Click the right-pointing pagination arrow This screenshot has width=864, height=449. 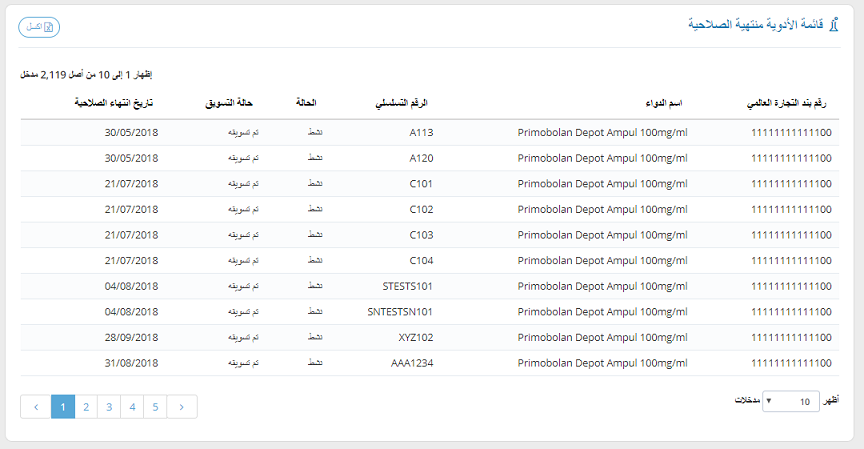[x=182, y=407]
